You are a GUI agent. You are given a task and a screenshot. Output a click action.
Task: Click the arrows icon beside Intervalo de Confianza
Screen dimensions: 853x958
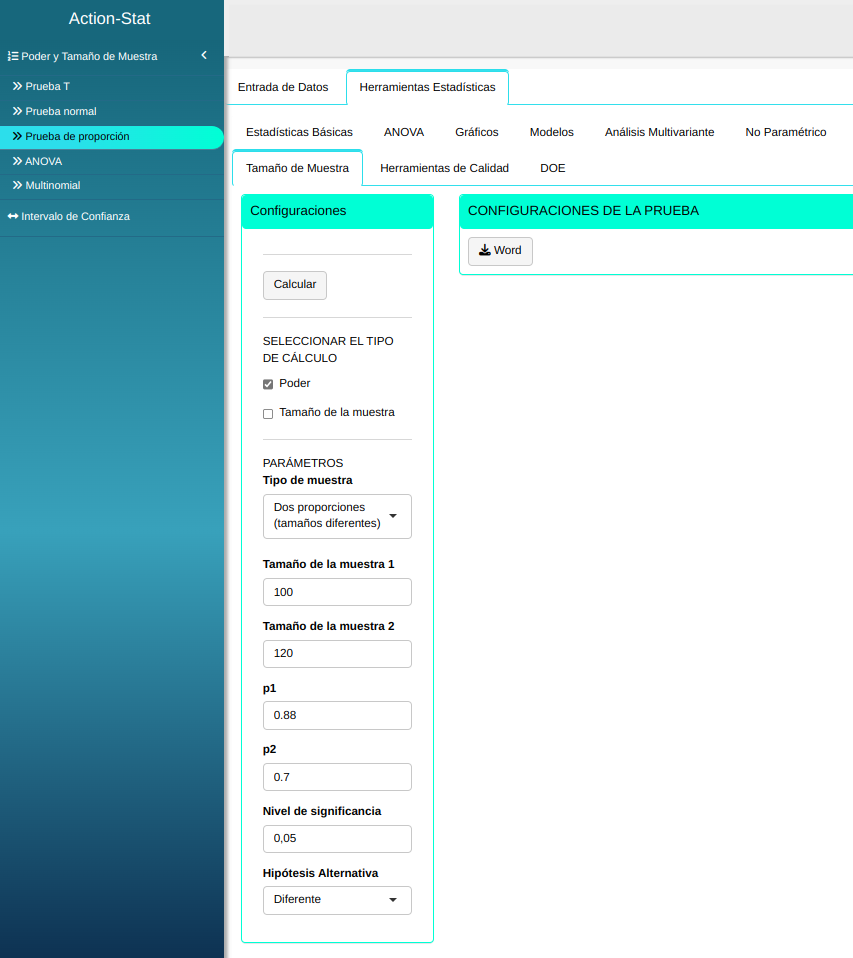(13, 216)
